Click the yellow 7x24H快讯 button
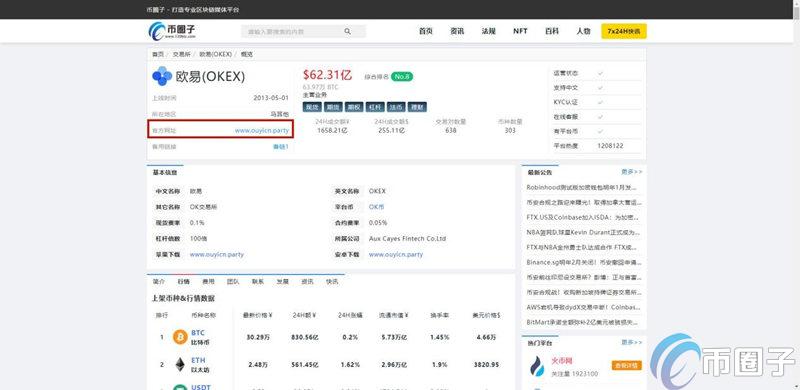This screenshot has height=390, width=800. click(623, 31)
